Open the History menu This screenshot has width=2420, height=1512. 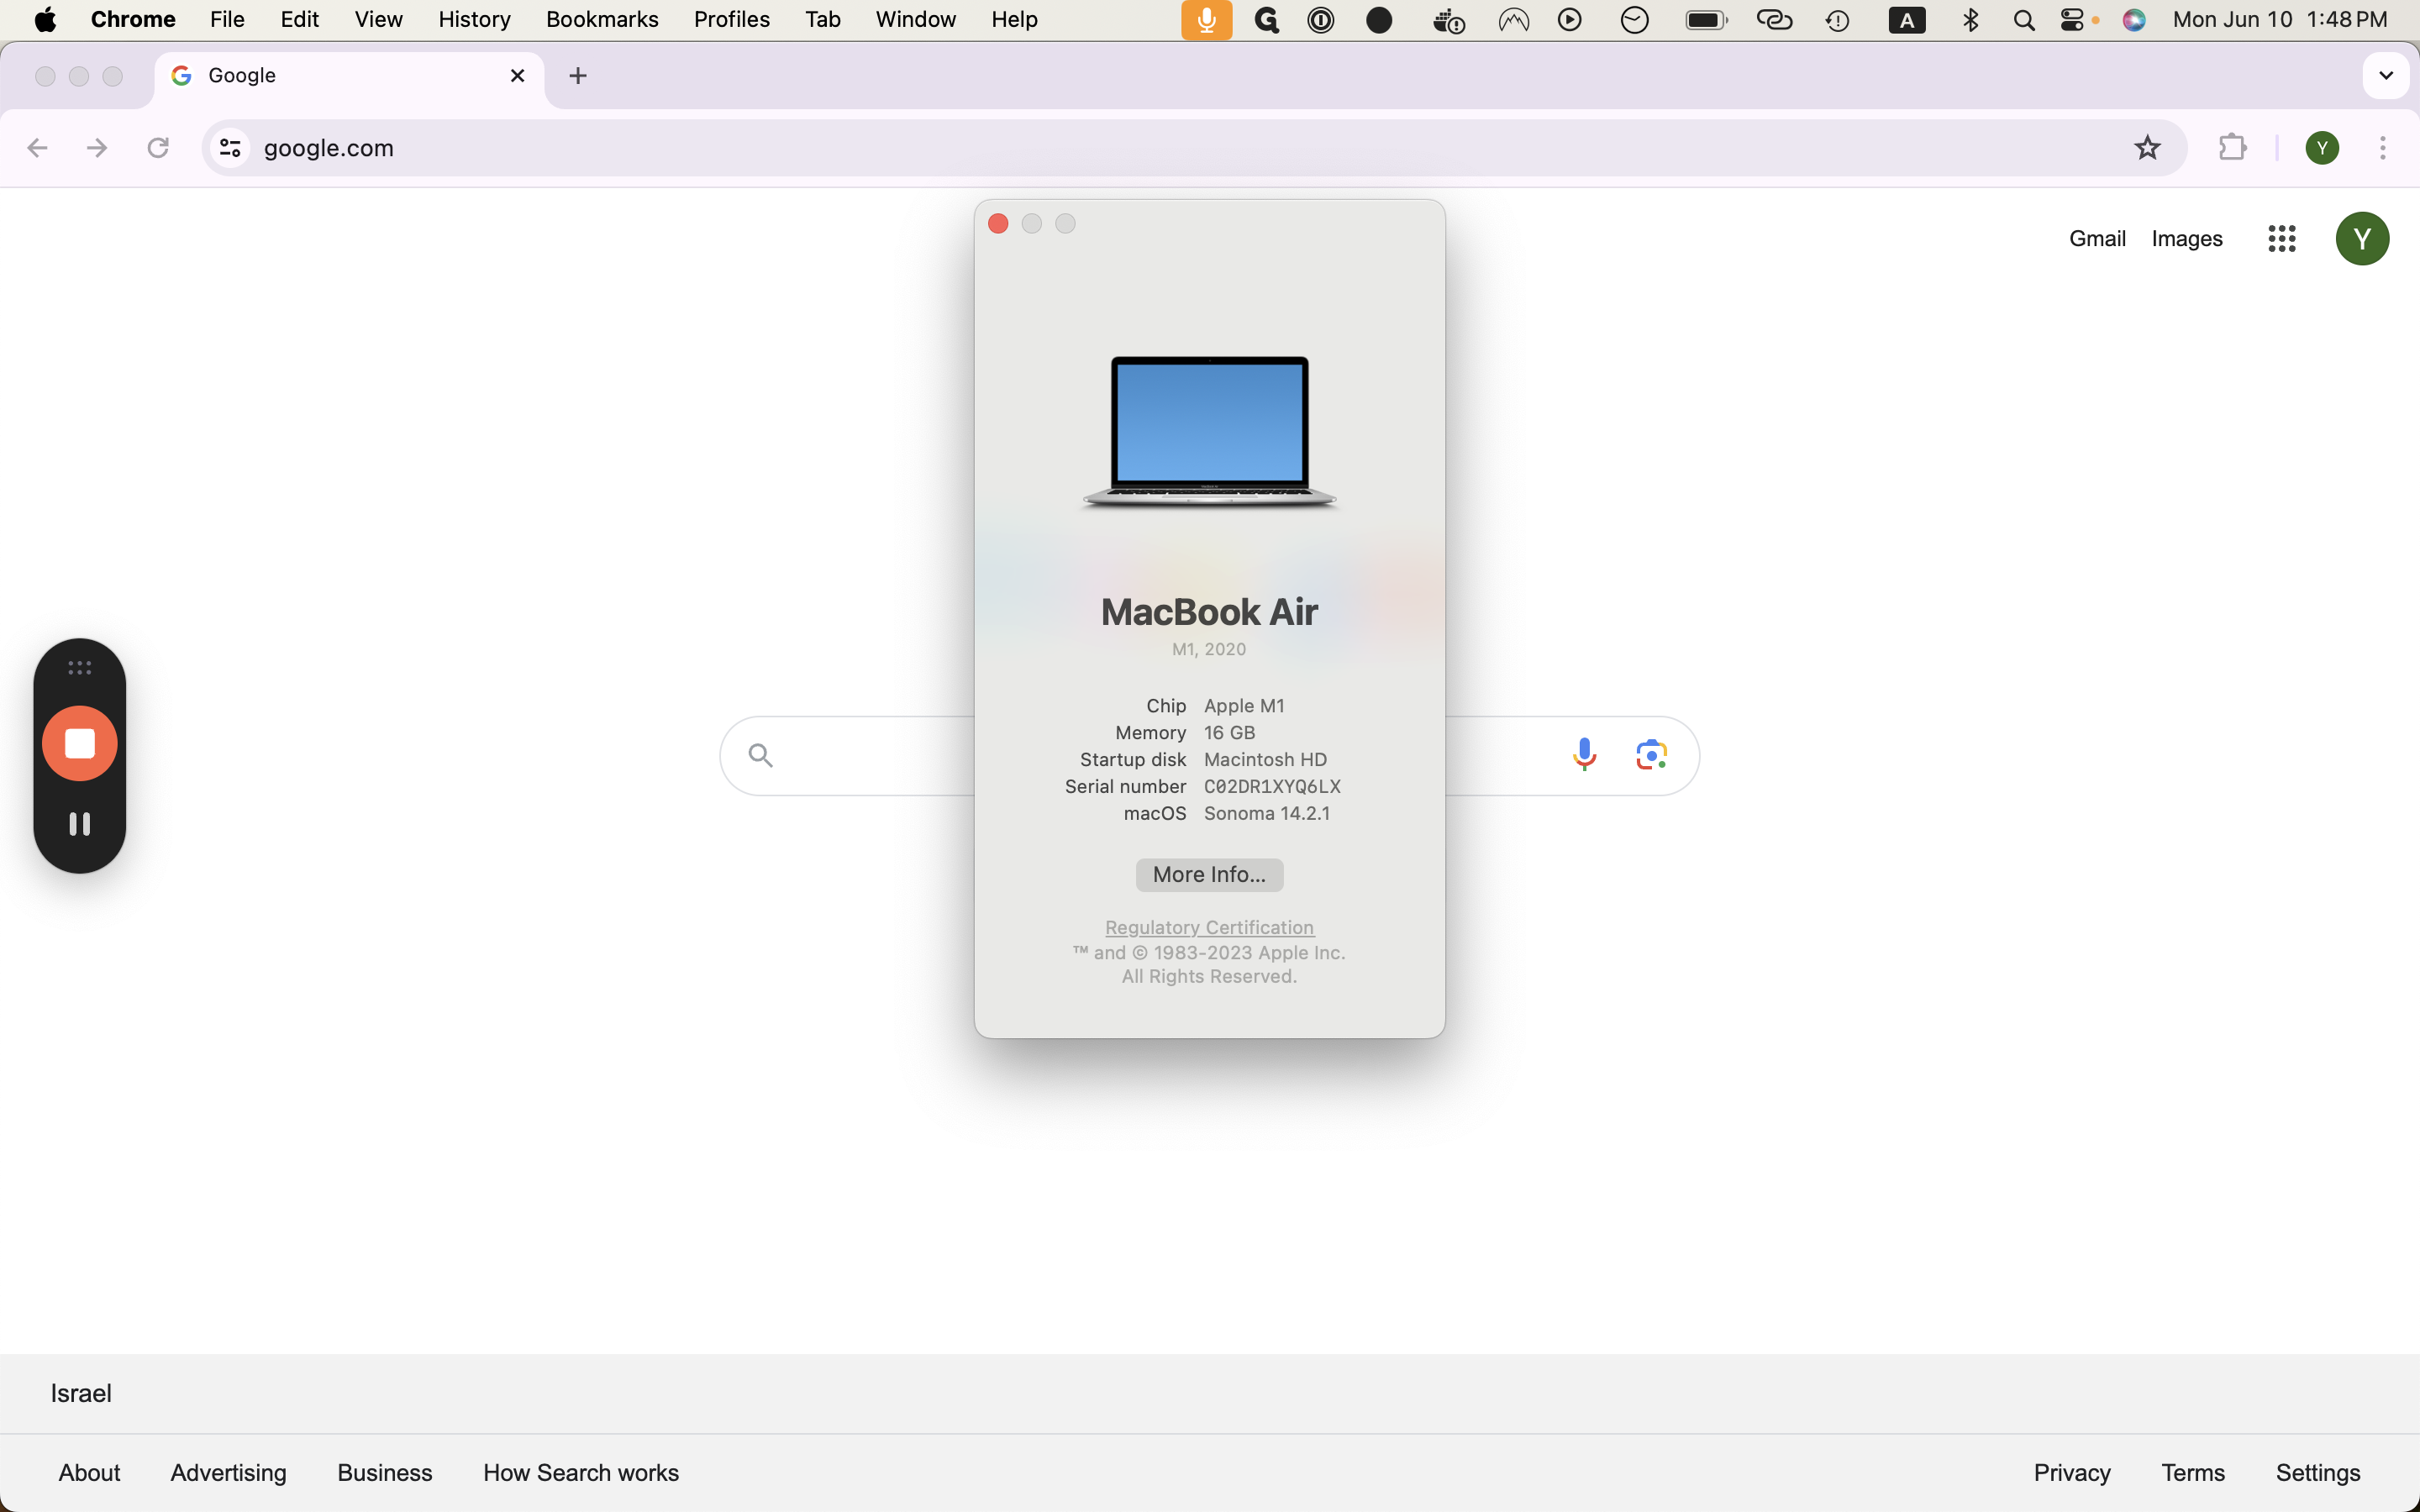click(x=474, y=20)
